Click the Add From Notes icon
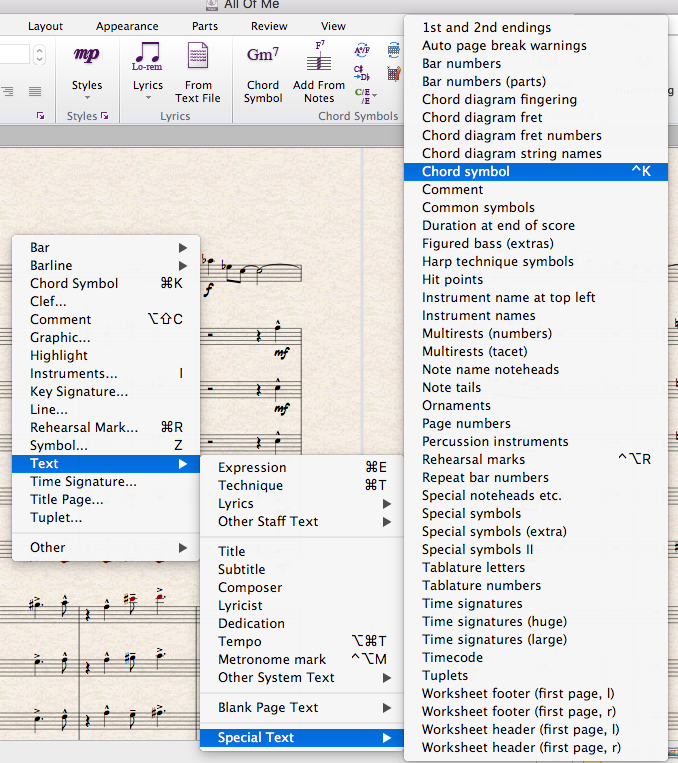 tap(319, 72)
